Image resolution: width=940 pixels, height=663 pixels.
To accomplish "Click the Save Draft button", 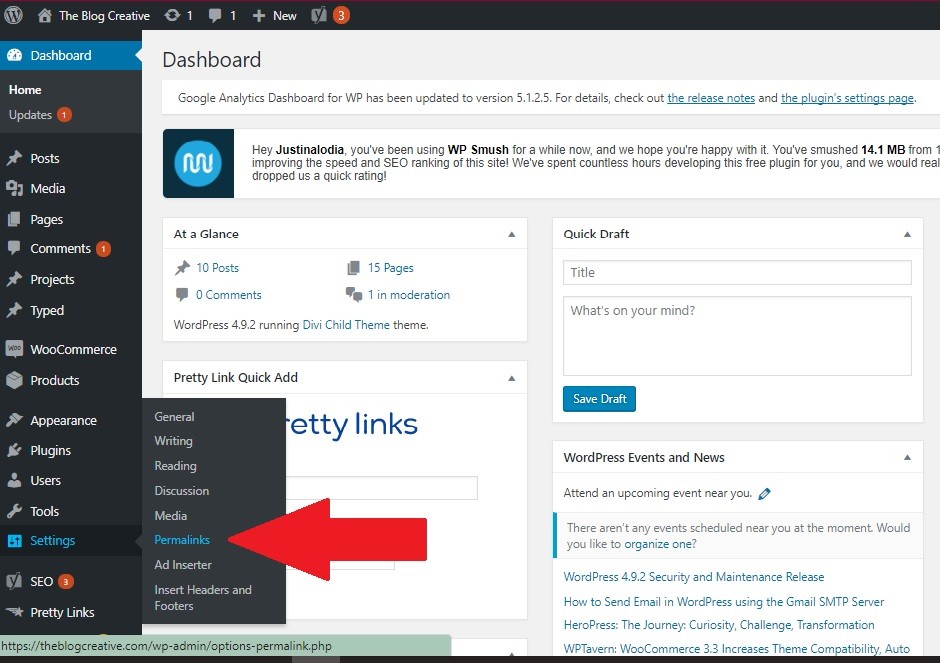I will click(599, 399).
